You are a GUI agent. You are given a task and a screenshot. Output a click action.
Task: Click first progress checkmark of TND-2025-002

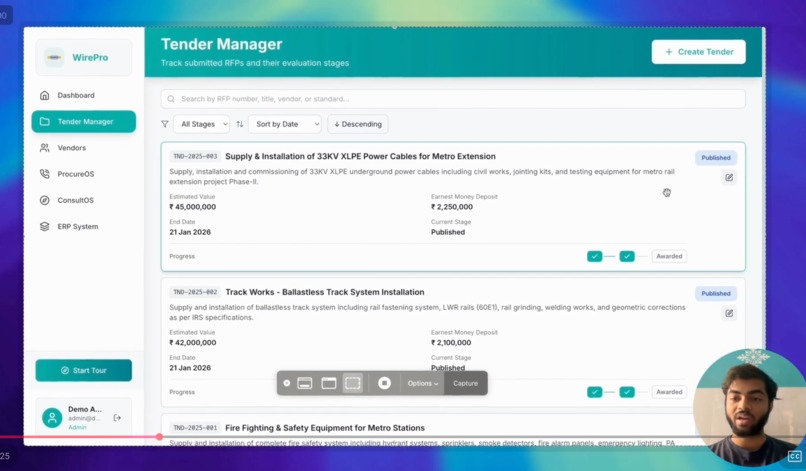tap(595, 392)
